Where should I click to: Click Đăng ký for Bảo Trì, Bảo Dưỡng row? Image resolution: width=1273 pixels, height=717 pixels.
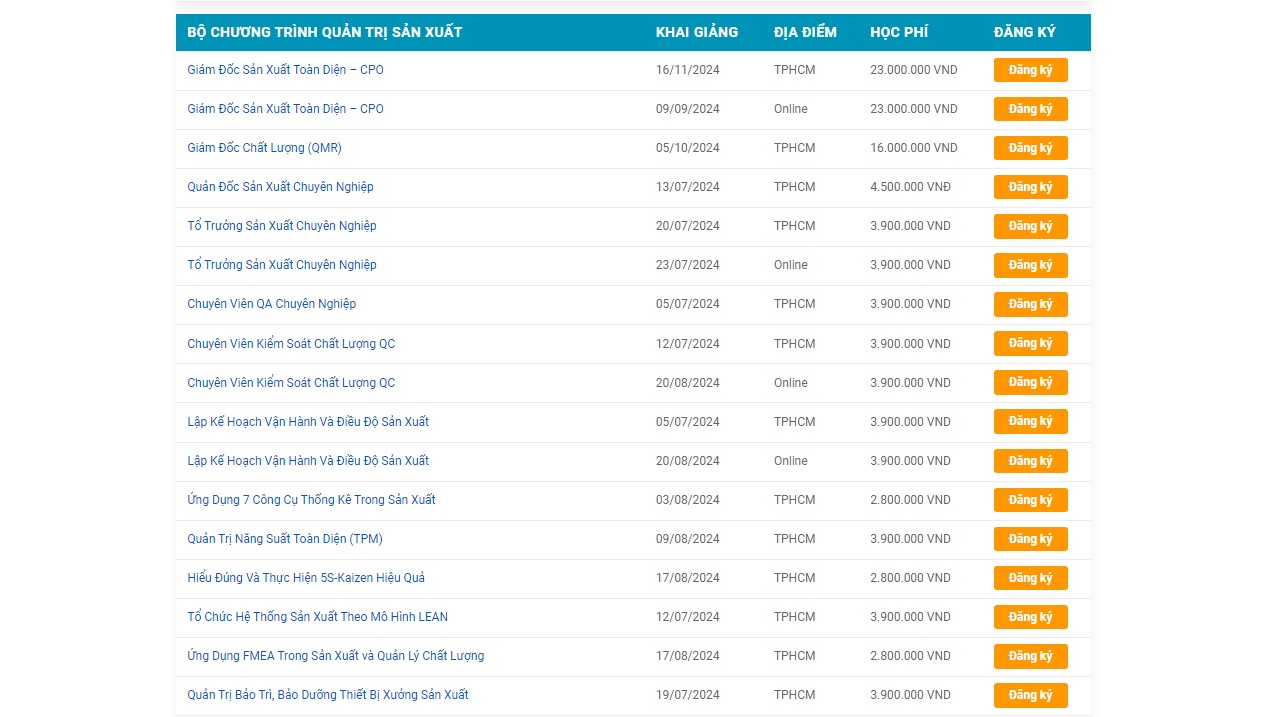tap(1030, 695)
